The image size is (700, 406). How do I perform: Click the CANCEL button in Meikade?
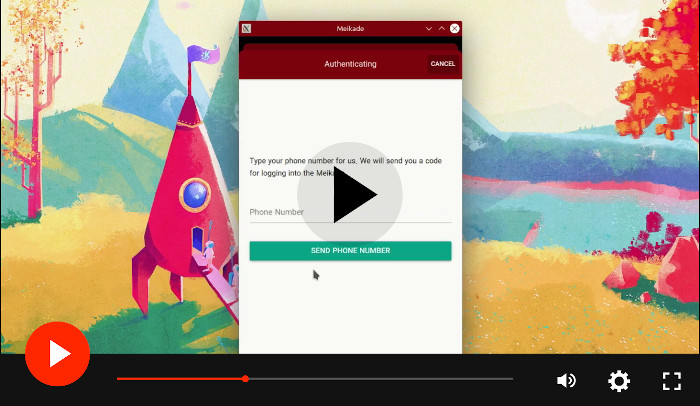click(x=442, y=64)
